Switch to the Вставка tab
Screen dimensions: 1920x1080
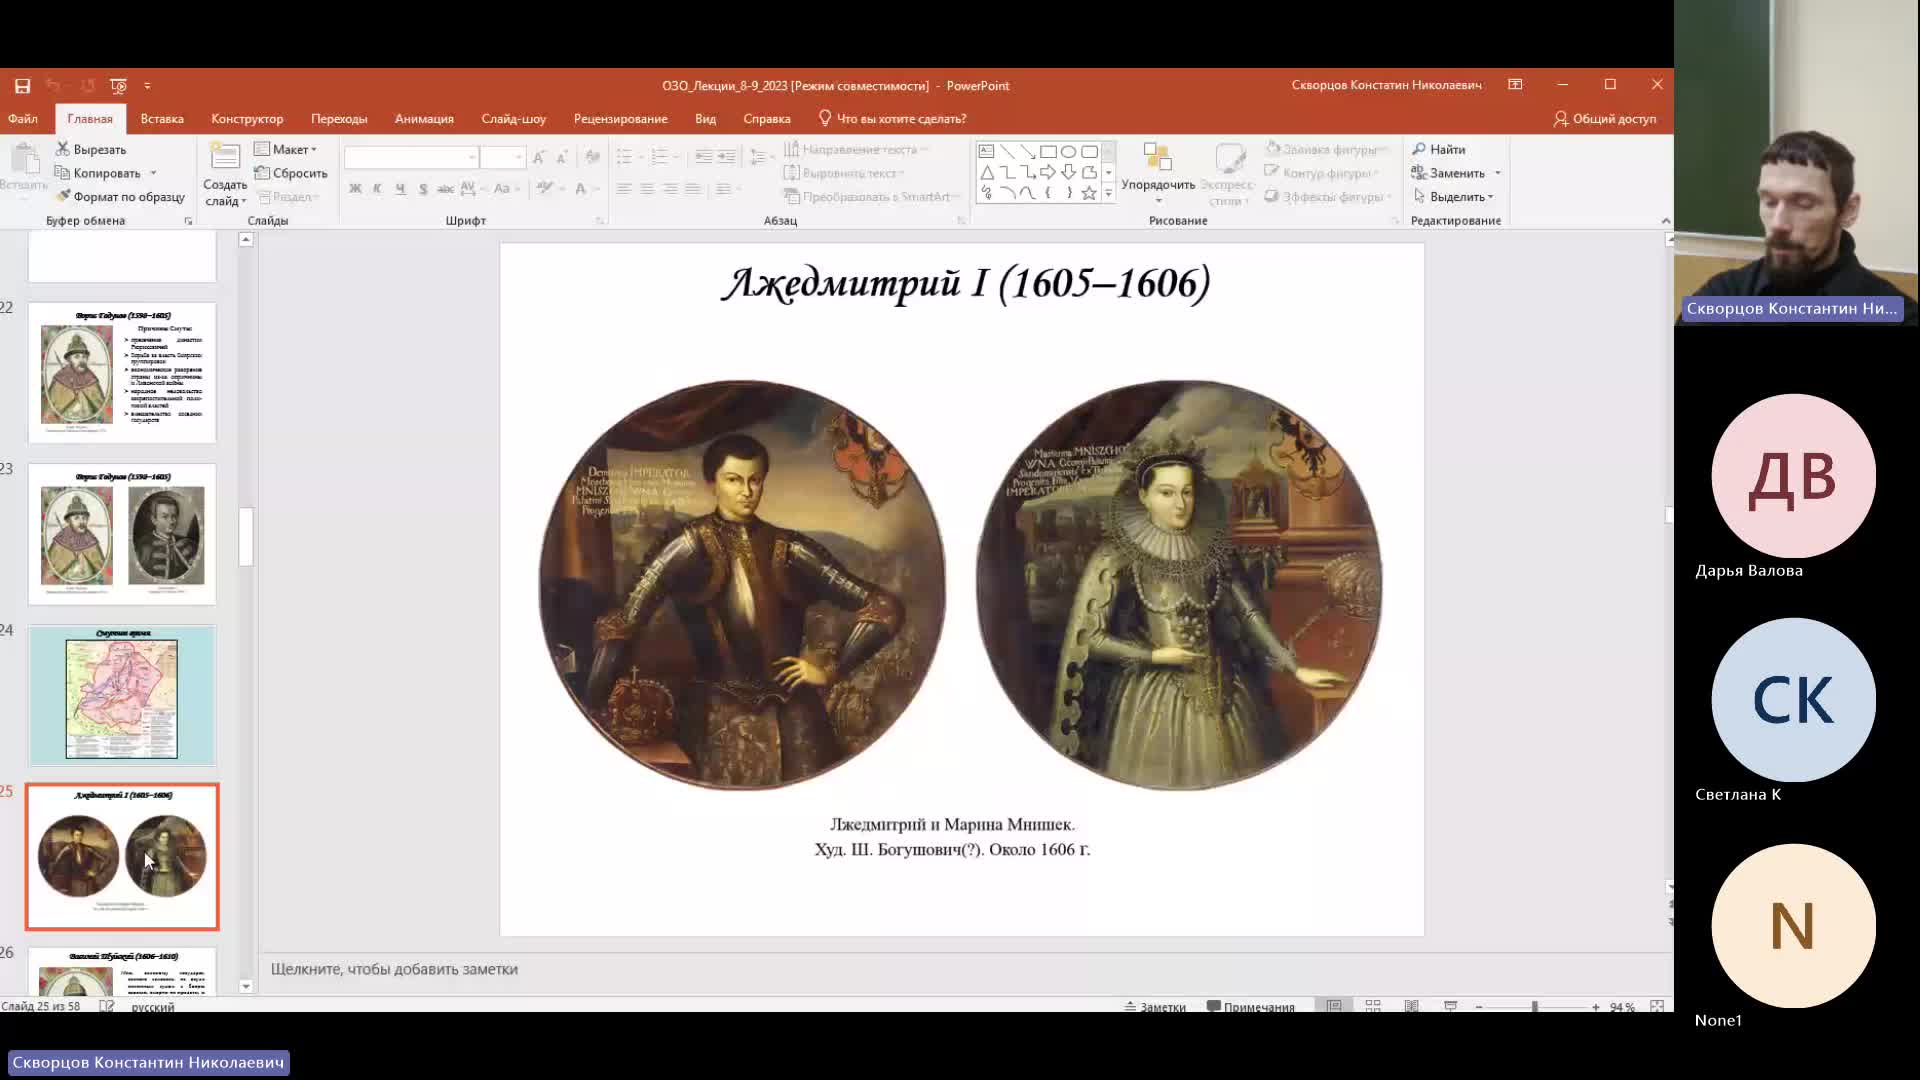tap(162, 119)
